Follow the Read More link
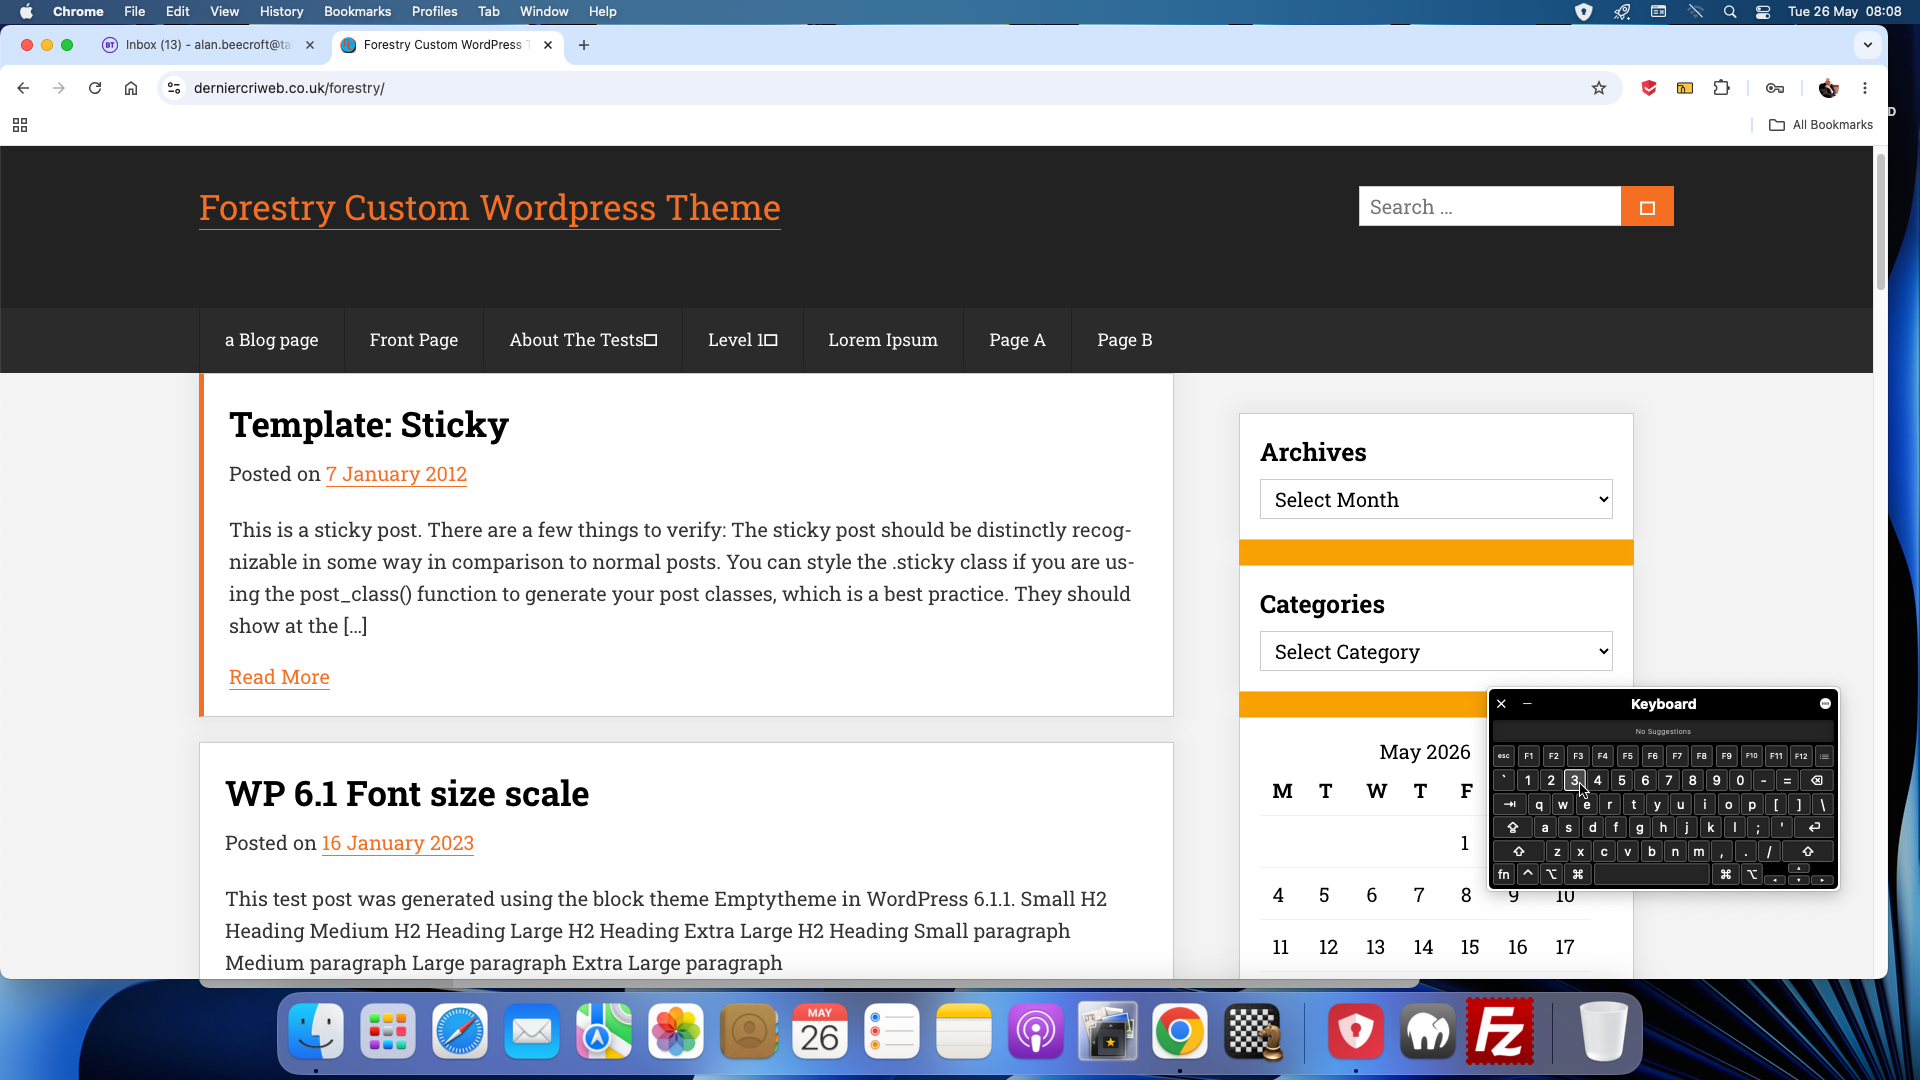The image size is (1920, 1080). (279, 677)
